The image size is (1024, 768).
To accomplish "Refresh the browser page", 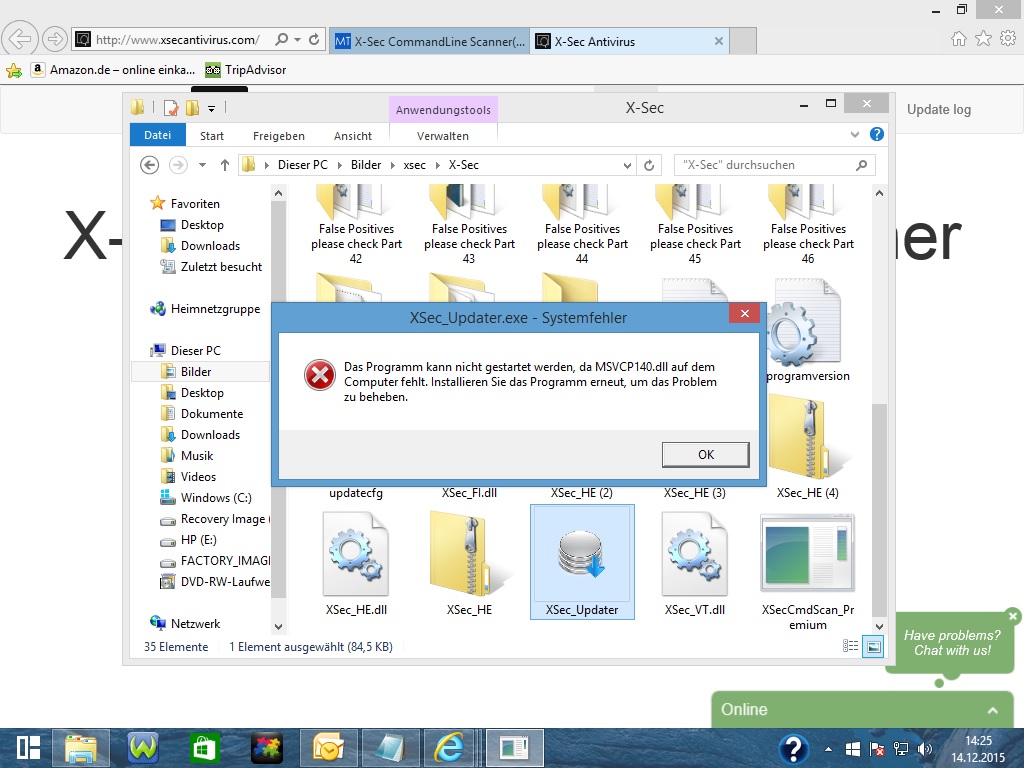I will coord(314,40).
